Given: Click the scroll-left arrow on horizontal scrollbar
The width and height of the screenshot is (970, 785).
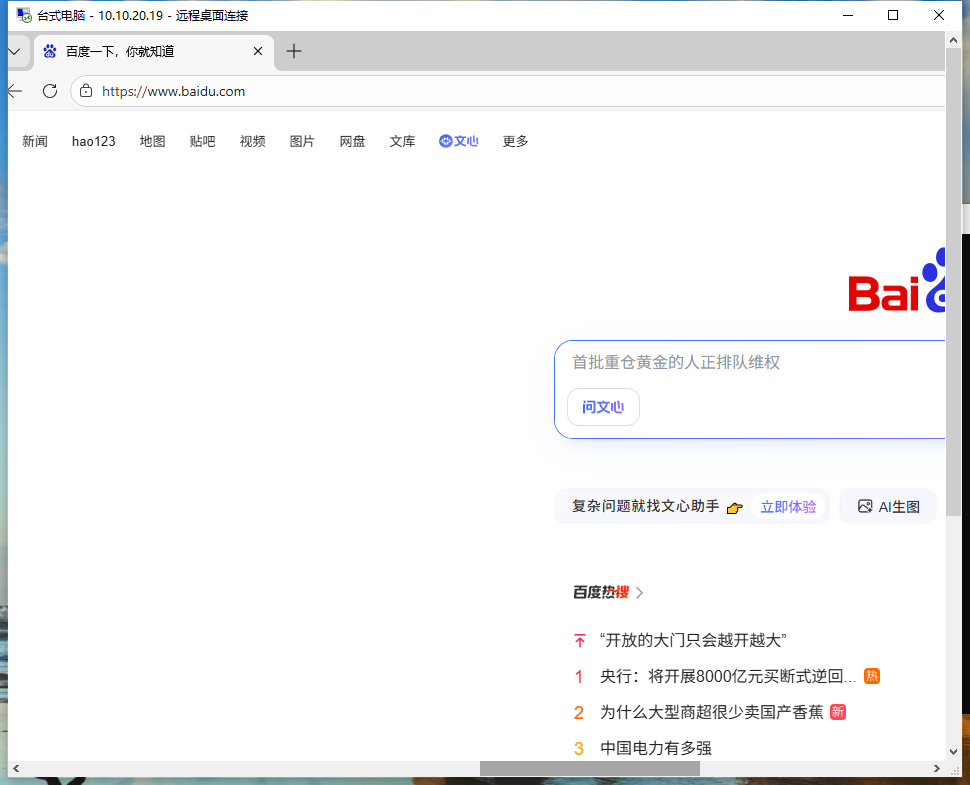Looking at the screenshot, I should point(16,768).
